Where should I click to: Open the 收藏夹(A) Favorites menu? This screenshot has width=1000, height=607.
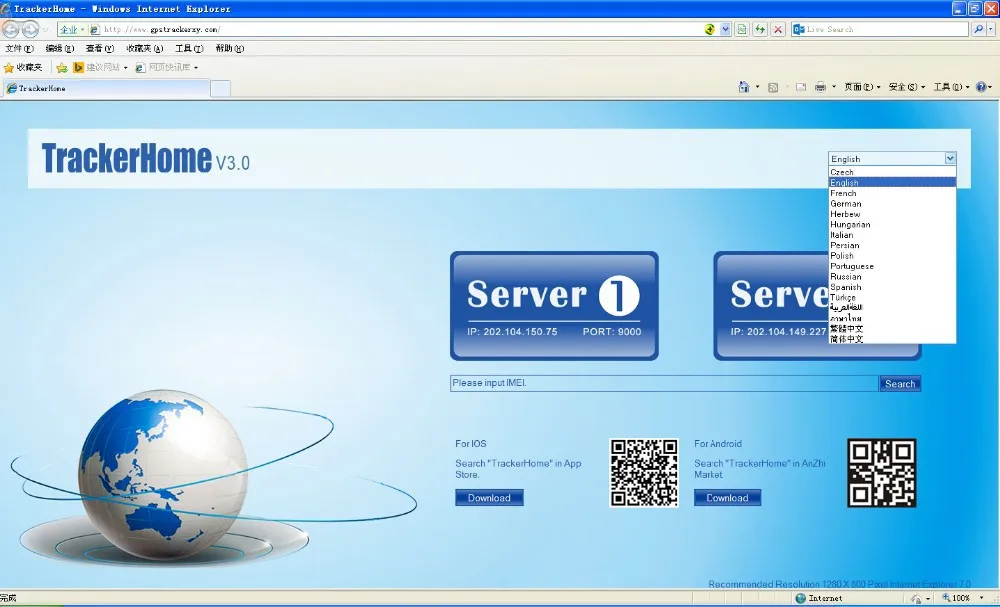[x=145, y=48]
